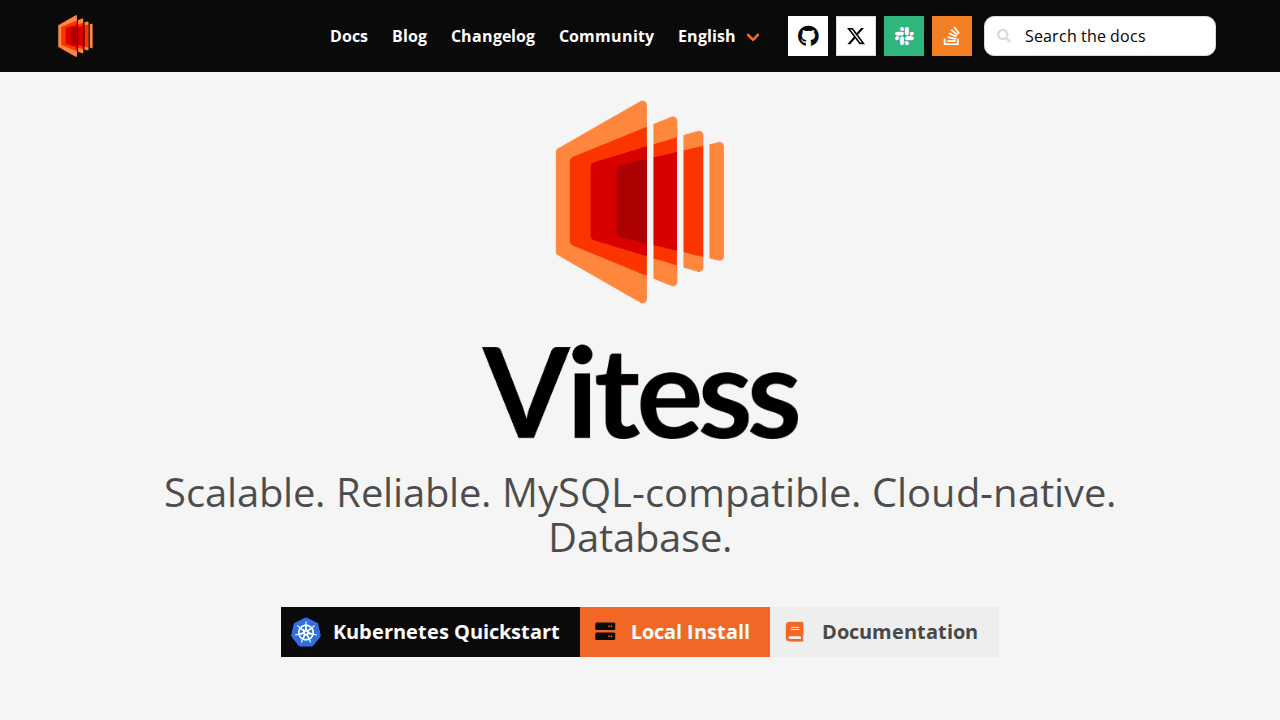Focus the Search the docs field
This screenshot has width=1280, height=720.
1110,36
